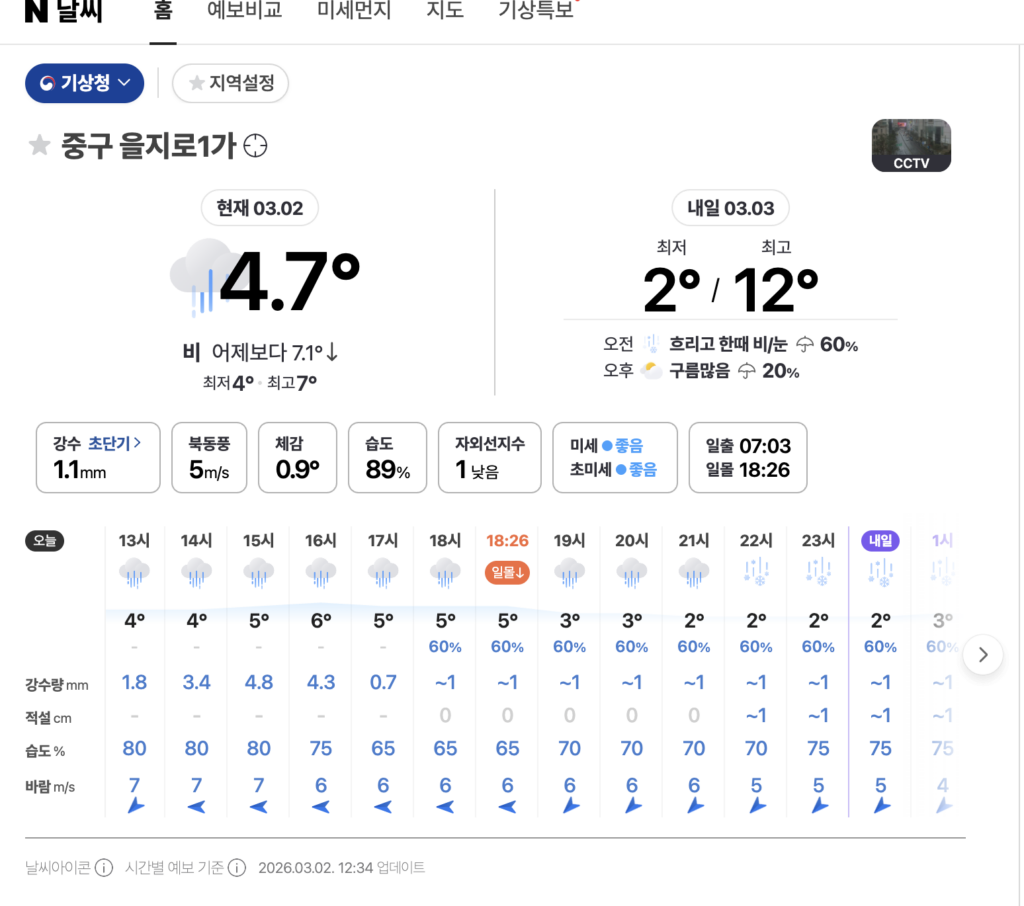The height and width of the screenshot is (906, 1024).
Task: Open the 지도 tab
Action: point(445,12)
